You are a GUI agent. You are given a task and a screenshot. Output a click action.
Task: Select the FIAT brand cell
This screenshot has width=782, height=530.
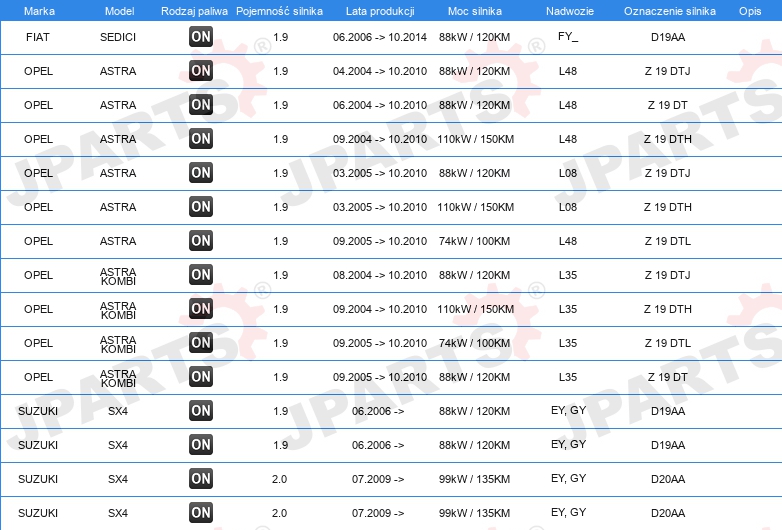click(x=38, y=37)
